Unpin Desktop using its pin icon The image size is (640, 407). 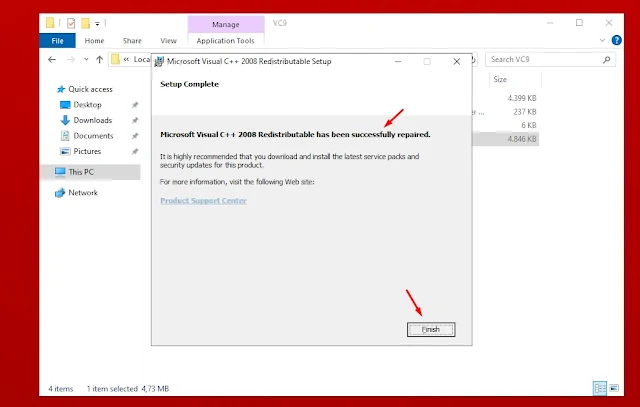pos(135,105)
